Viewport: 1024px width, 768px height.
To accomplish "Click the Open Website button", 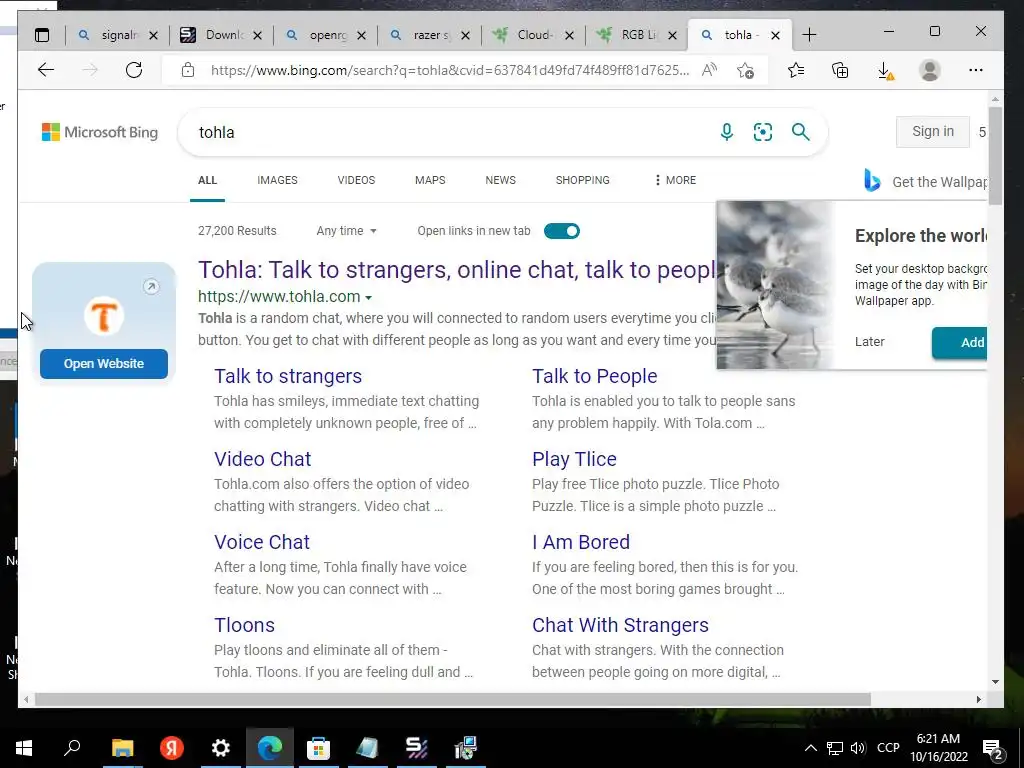I will click(104, 364).
